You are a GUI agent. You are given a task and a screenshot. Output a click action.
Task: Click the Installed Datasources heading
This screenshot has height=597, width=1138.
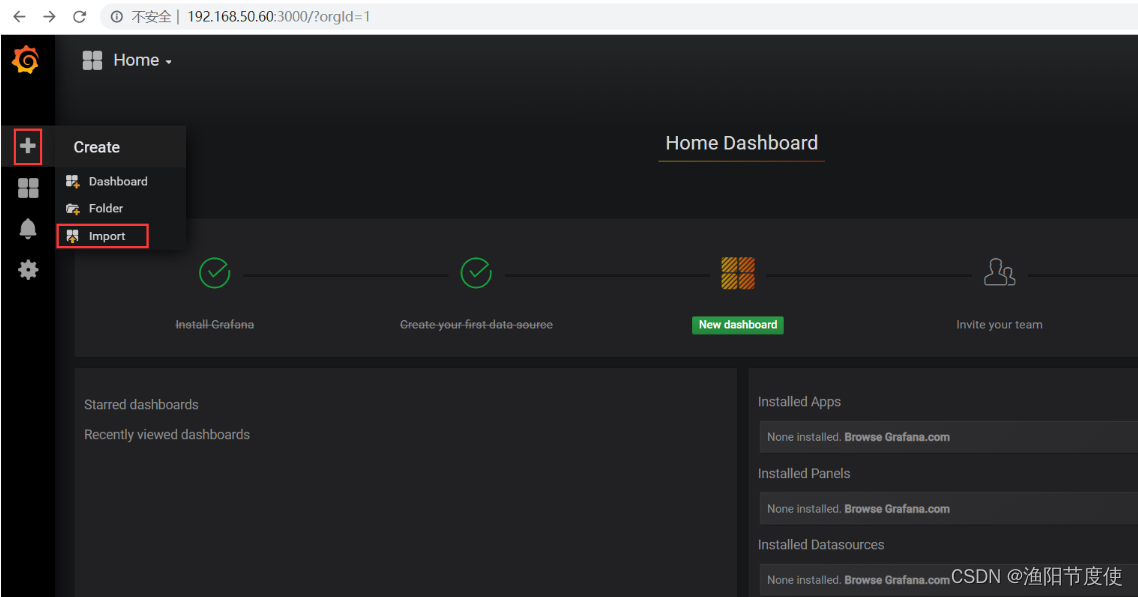tap(821, 545)
